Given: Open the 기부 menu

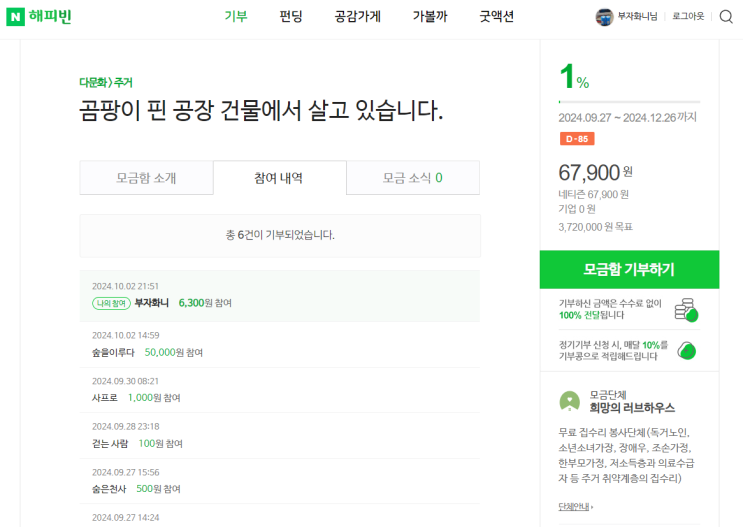Looking at the screenshot, I should pos(236,16).
